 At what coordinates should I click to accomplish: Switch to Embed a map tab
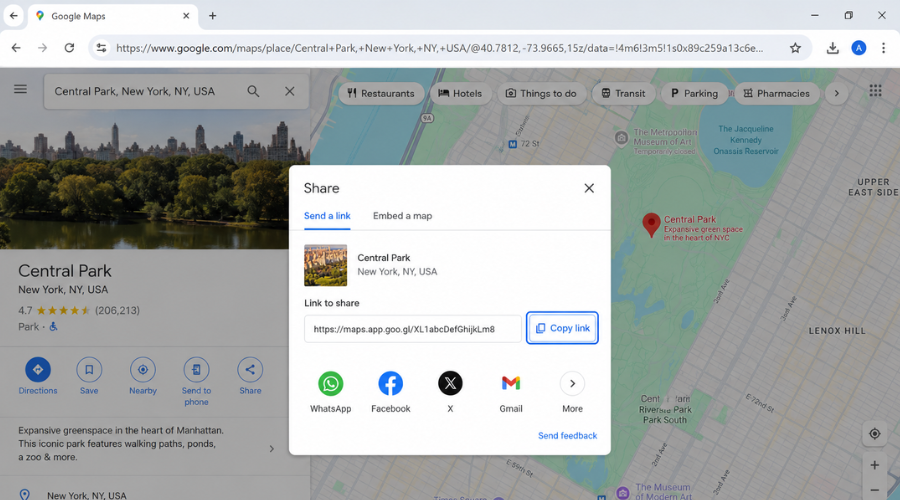[402, 216]
